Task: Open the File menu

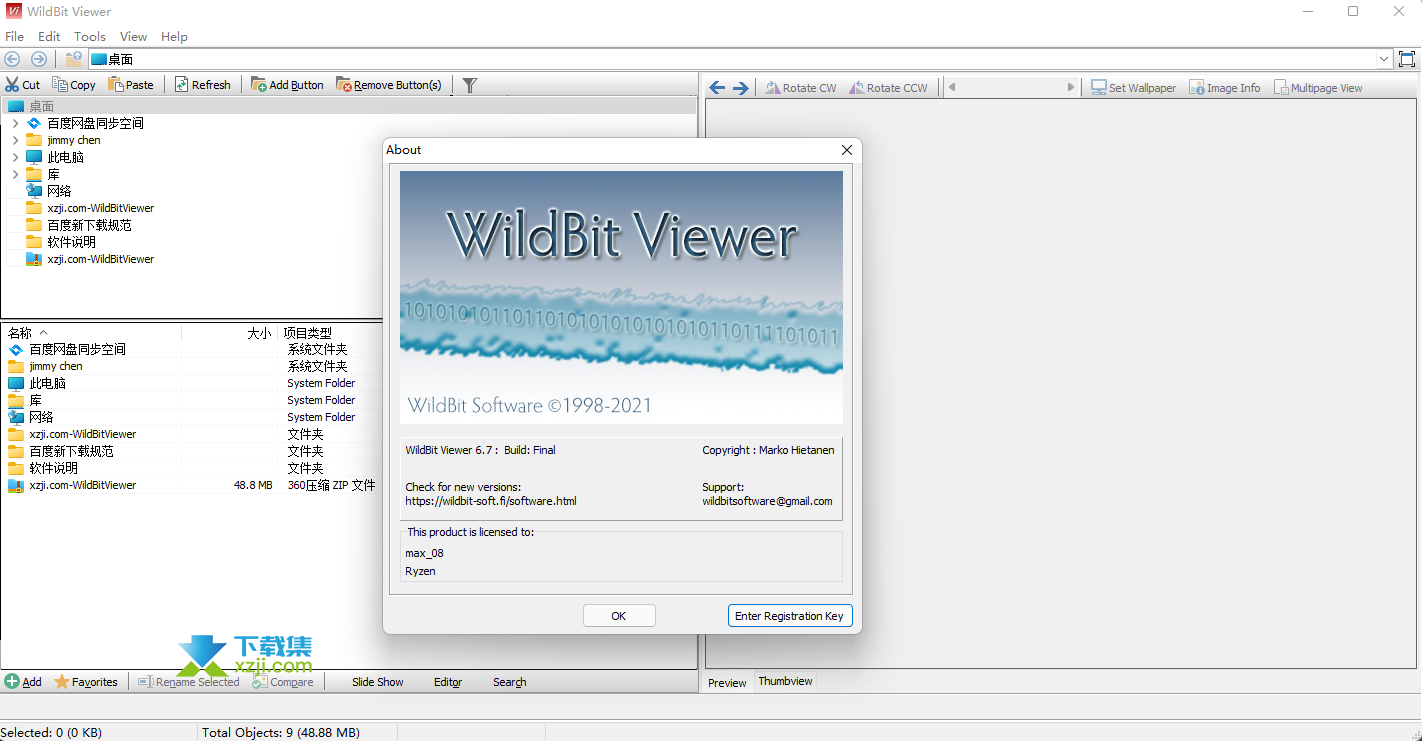Action: tap(14, 36)
